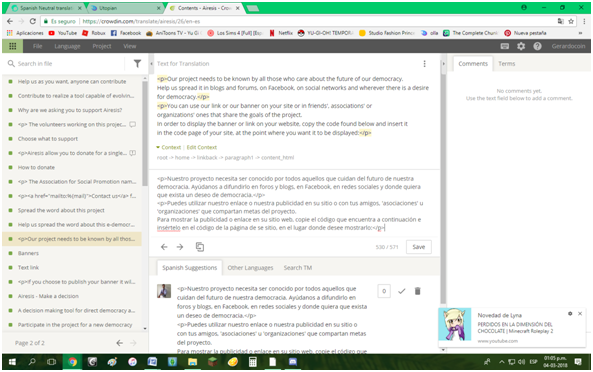
Task: Click the comment icon on 'The volunteers working' row
Action: point(133,124)
